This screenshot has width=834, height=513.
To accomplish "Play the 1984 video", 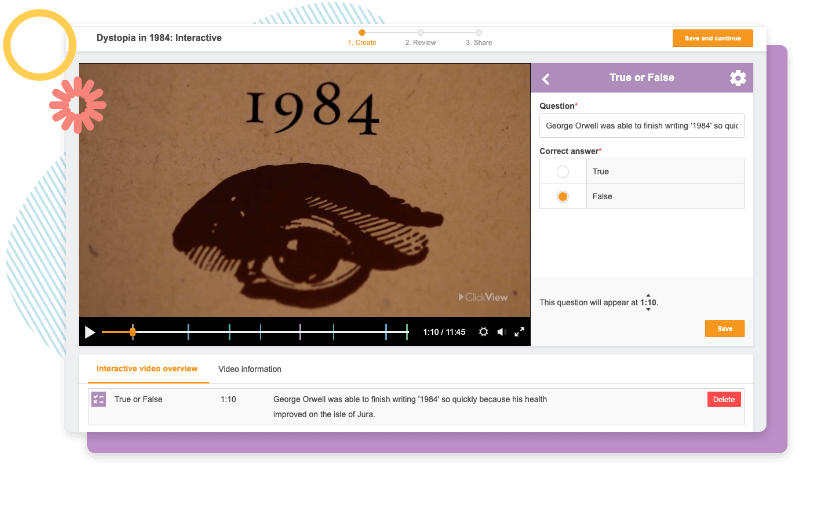I will coord(90,332).
